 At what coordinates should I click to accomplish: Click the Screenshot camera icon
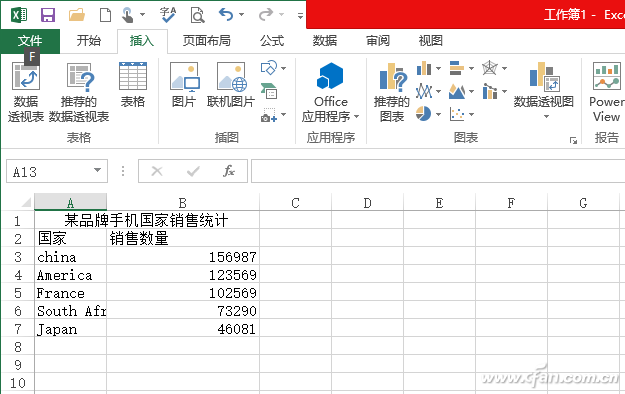269,115
